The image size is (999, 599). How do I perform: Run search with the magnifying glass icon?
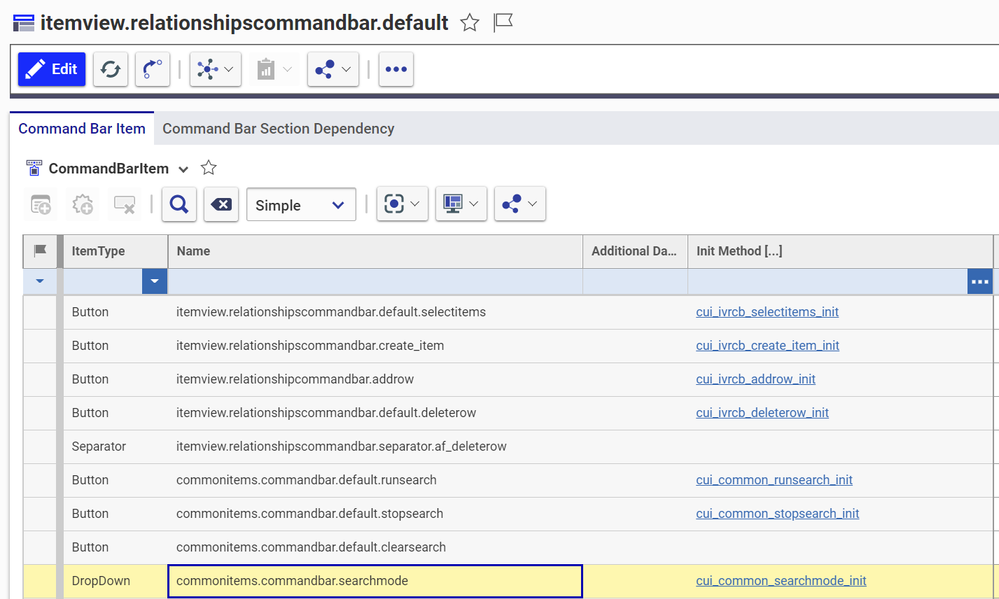click(x=178, y=204)
